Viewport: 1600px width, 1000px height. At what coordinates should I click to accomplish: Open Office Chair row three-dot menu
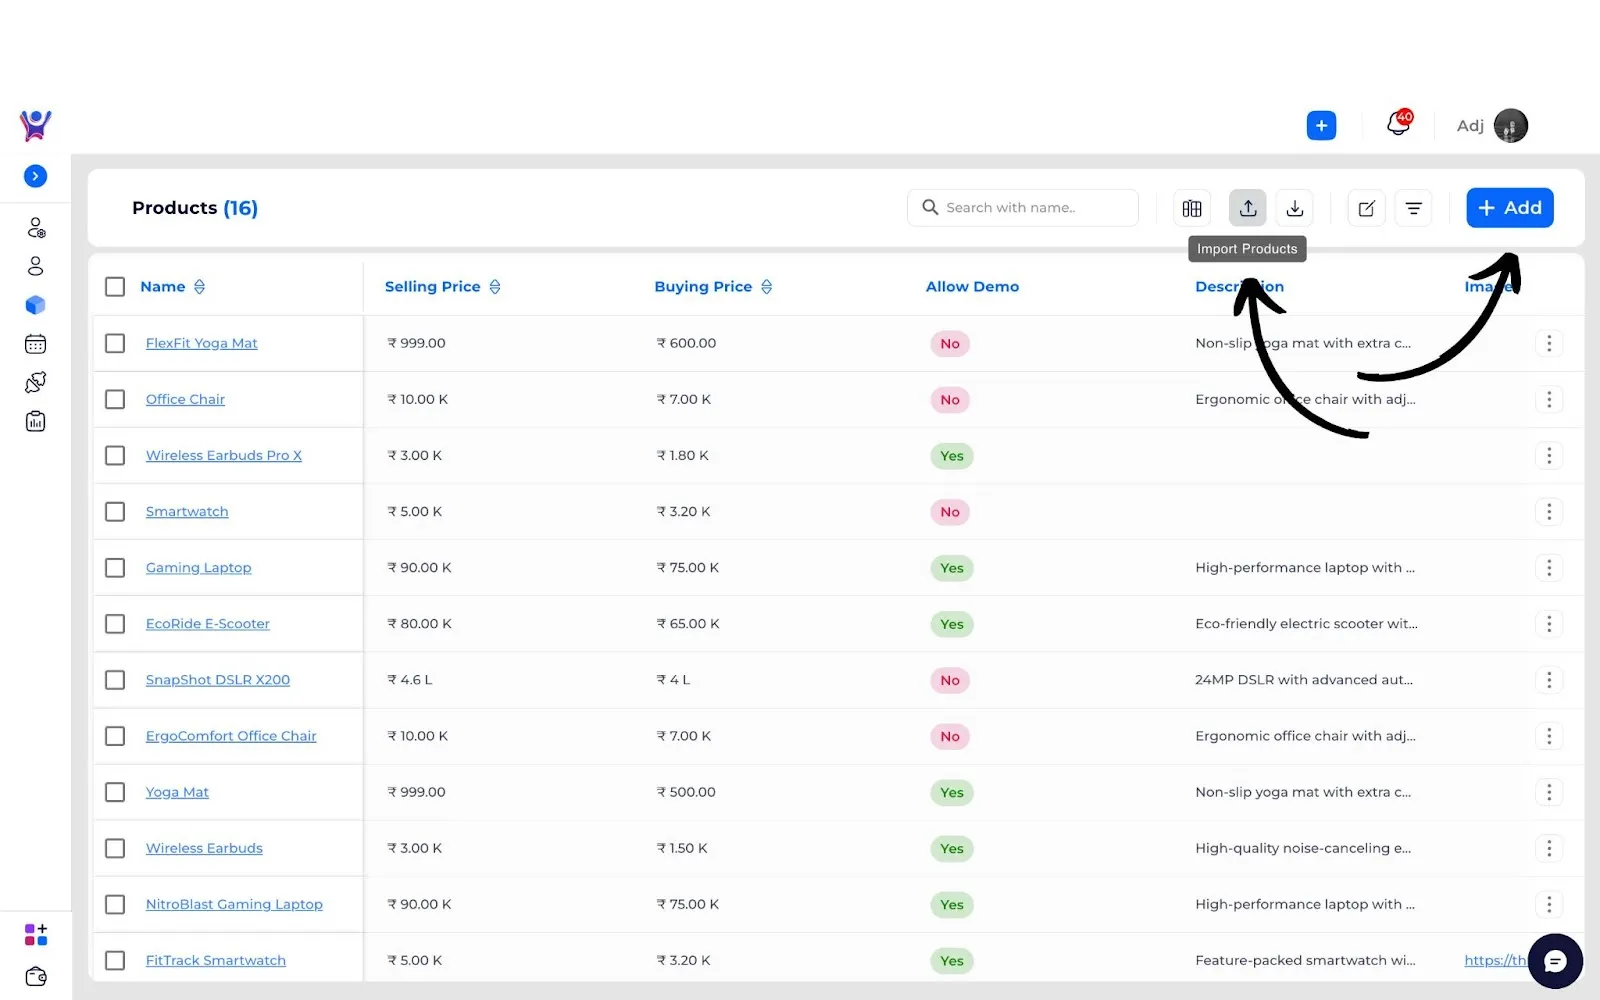point(1549,399)
